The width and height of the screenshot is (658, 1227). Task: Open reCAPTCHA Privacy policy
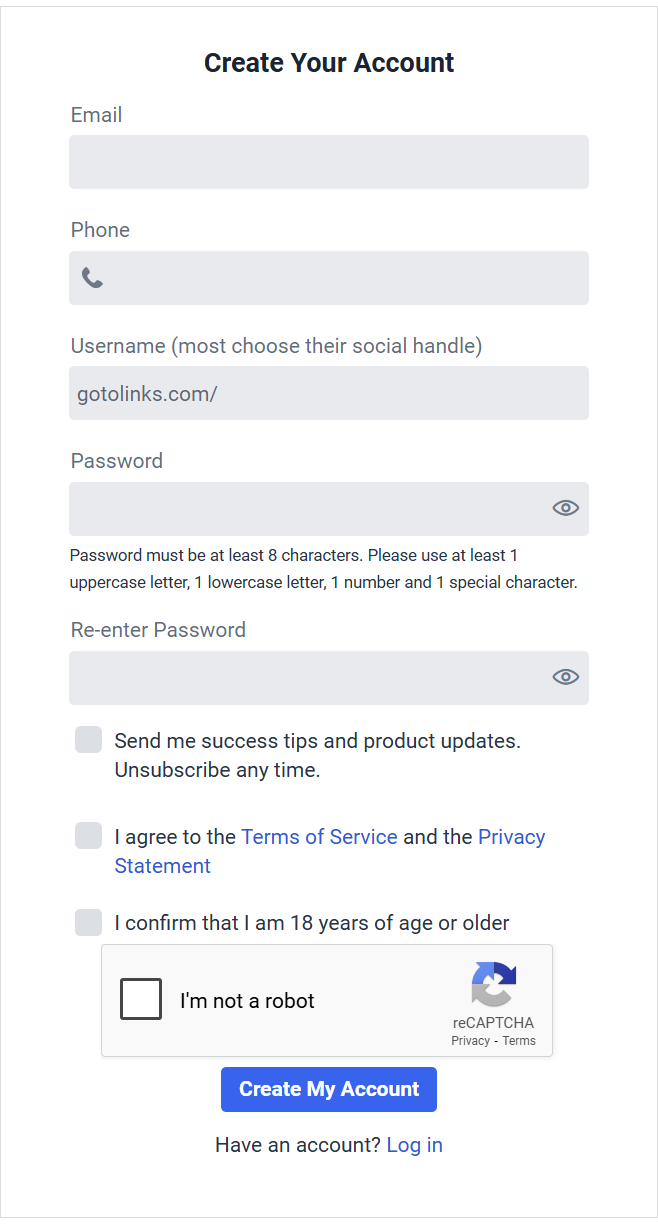click(470, 1040)
